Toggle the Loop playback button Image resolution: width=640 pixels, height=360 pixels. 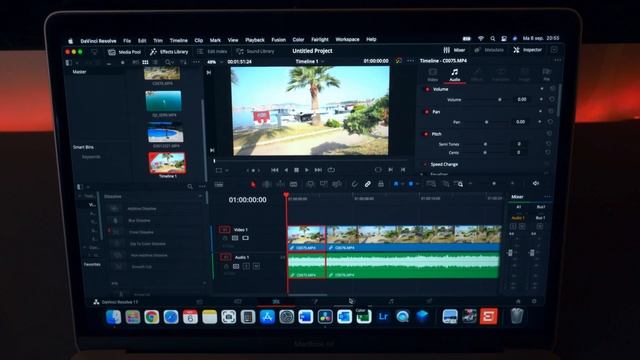(331, 170)
